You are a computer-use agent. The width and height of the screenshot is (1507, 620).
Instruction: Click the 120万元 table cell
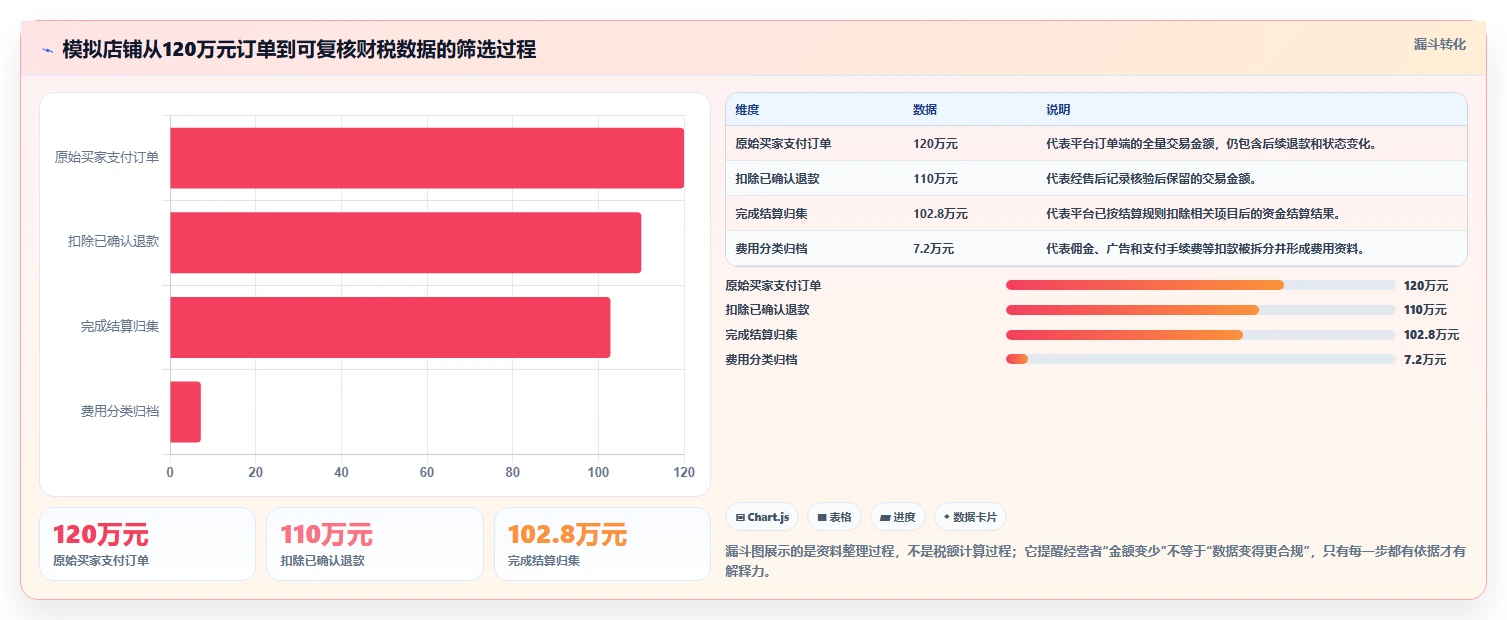(935, 144)
